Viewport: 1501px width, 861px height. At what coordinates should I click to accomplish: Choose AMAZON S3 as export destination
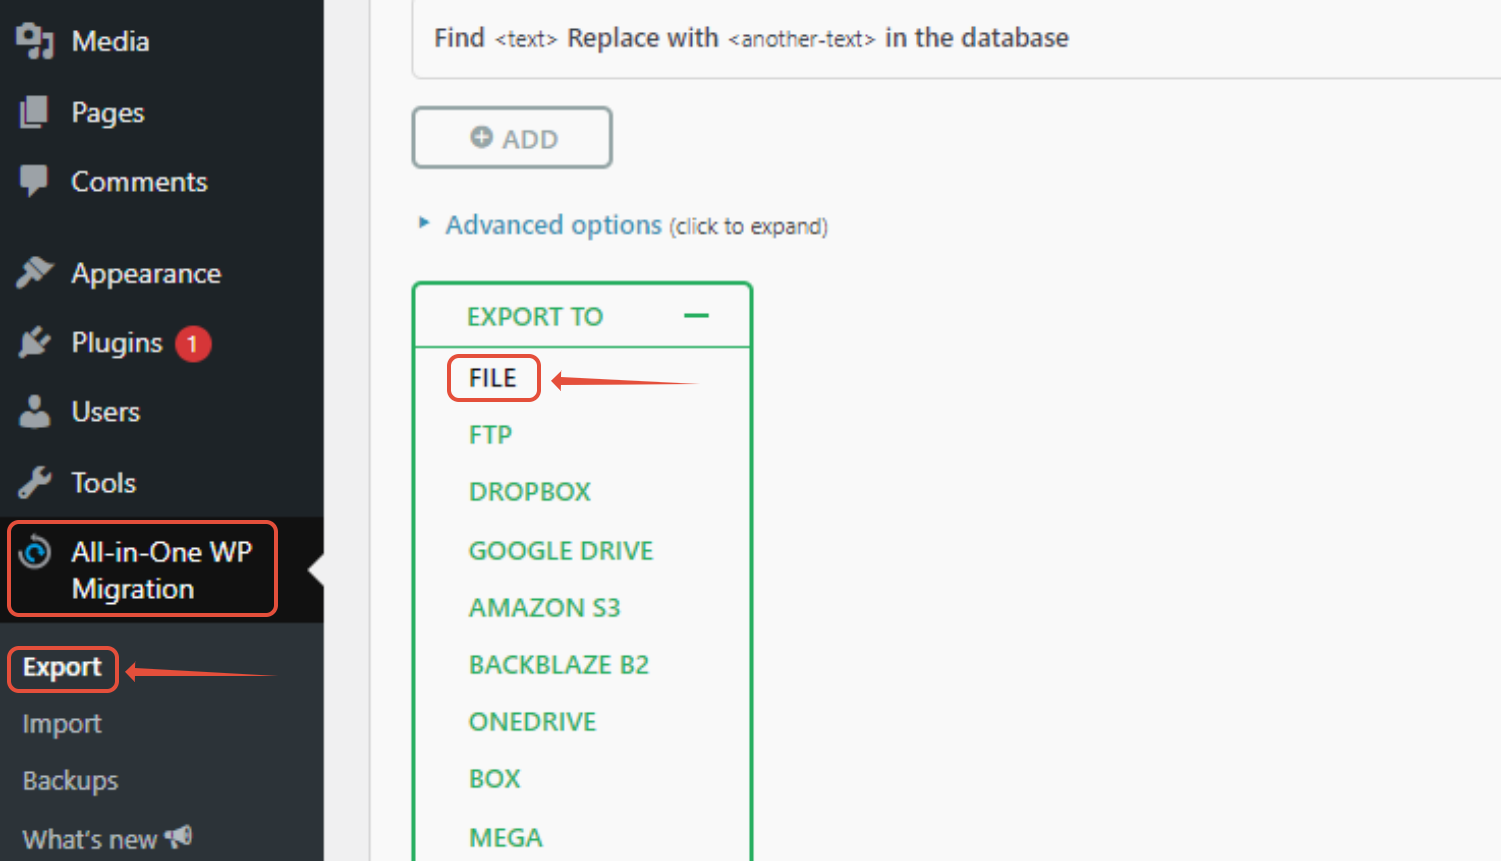pyautogui.click(x=545, y=608)
